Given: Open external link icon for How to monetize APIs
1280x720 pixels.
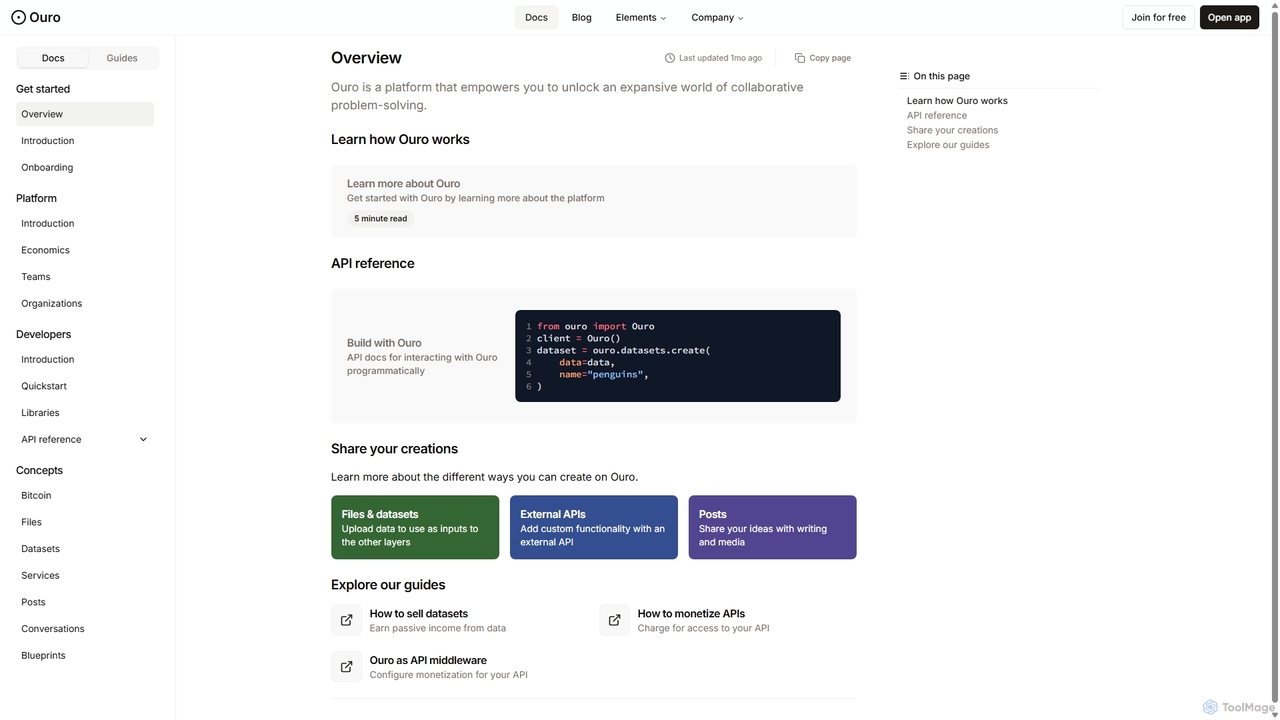Looking at the screenshot, I should [615, 620].
